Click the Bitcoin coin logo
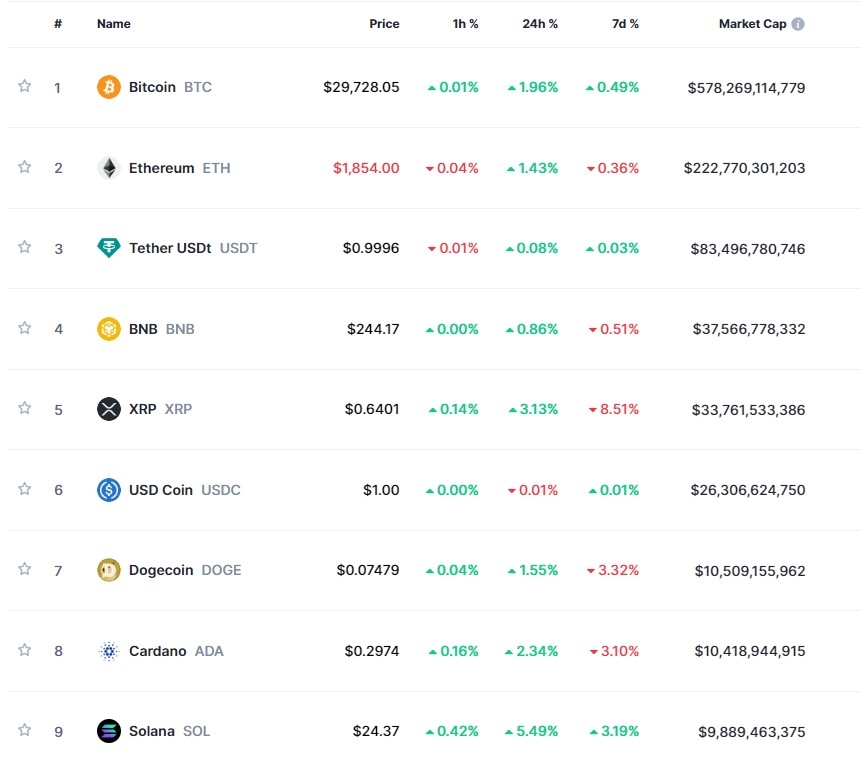Image resolution: width=861 pixels, height=767 pixels. click(108, 87)
